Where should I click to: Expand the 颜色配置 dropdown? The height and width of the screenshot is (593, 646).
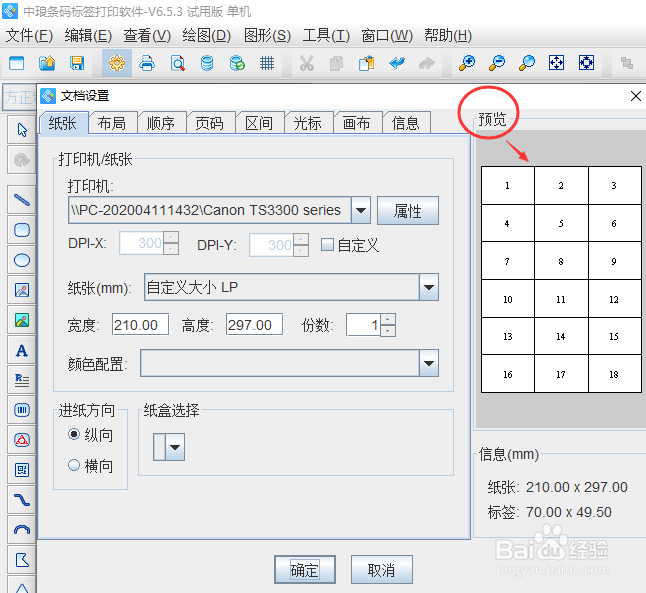(429, 363)
